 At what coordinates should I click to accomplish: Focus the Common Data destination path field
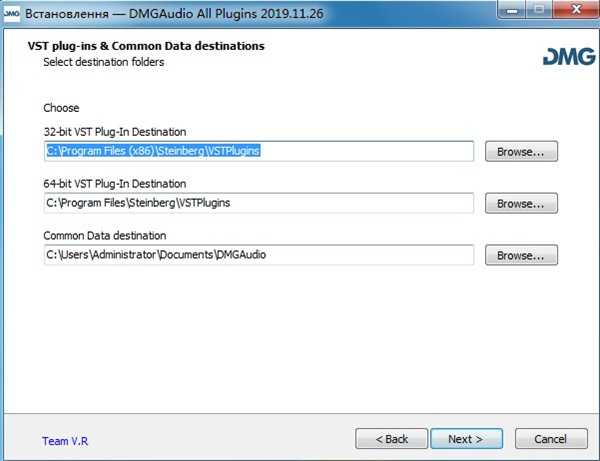259,255
